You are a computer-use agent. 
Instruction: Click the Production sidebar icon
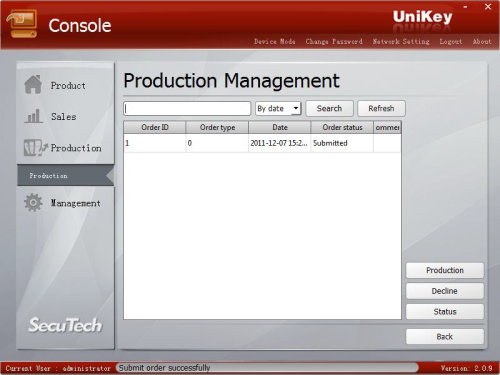35,148
